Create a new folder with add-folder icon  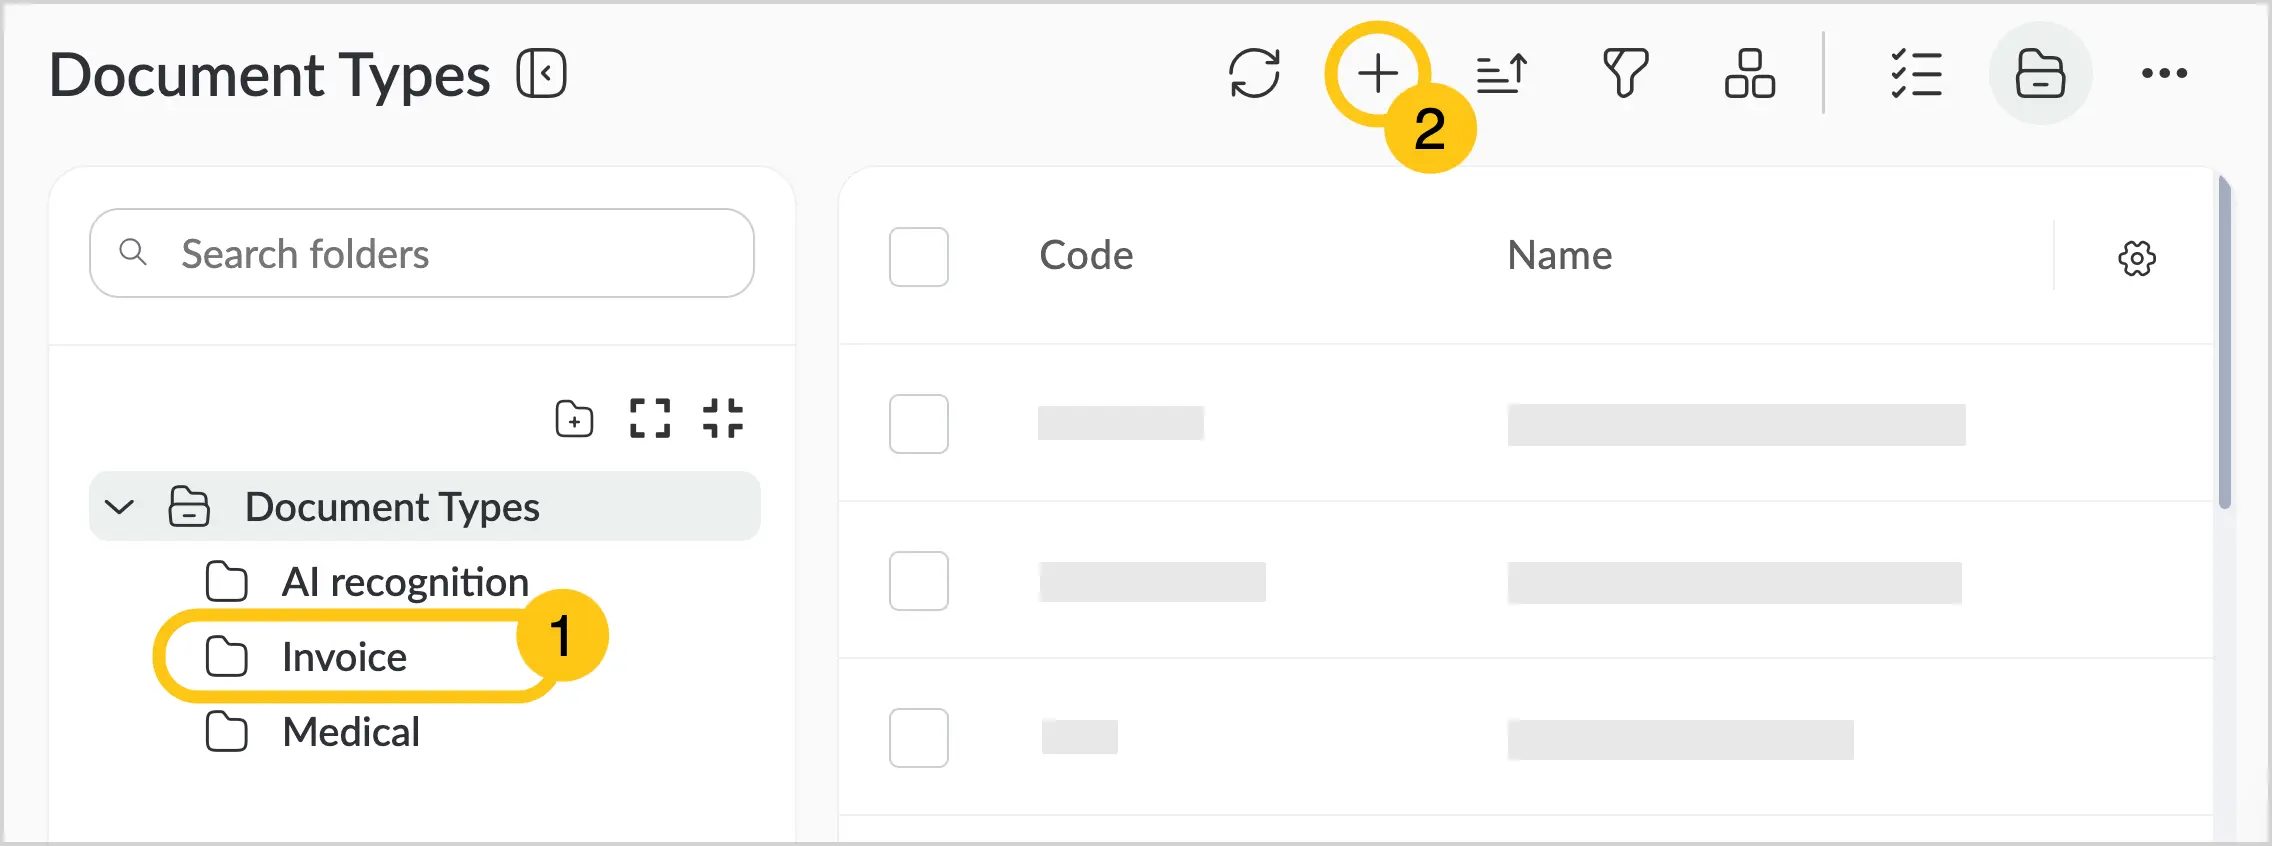[574, 419]
